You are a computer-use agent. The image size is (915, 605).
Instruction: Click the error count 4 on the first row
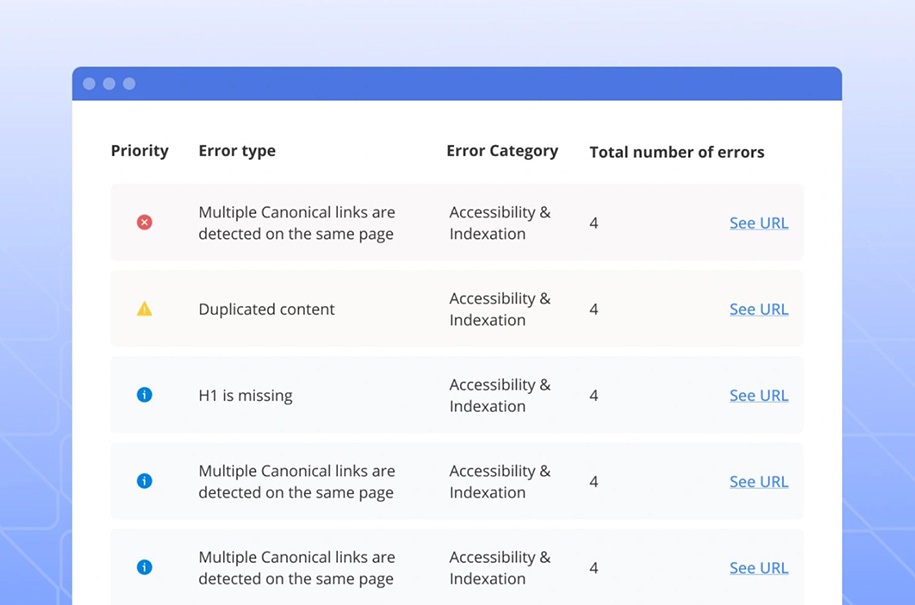click(x=593, y=223)
